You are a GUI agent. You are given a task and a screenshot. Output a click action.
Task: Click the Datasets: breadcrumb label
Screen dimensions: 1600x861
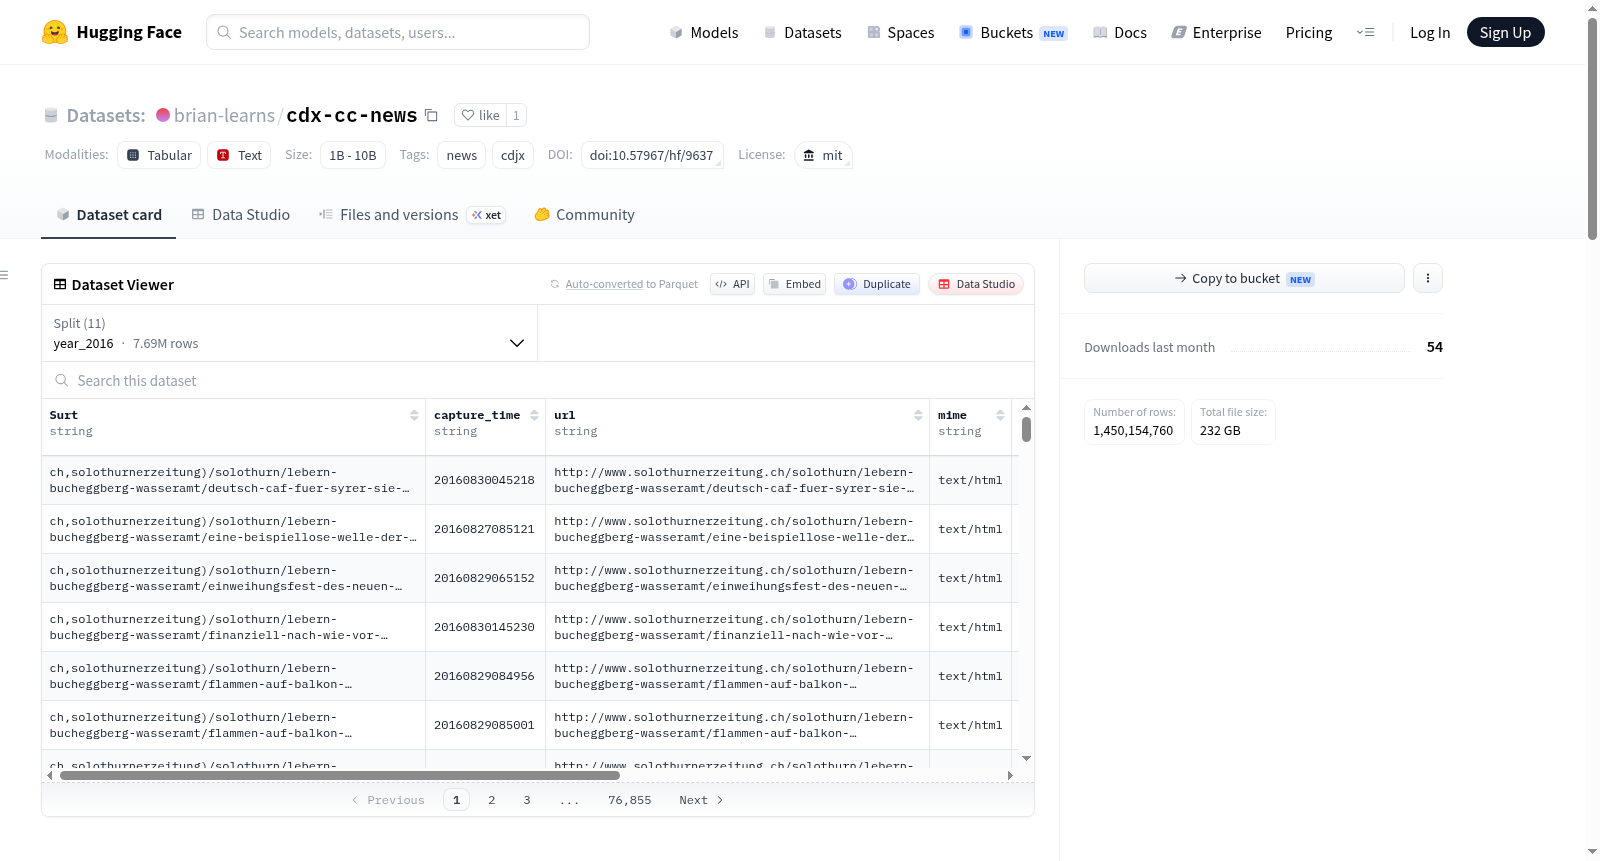pyautogui.click(x=106, y=115)
